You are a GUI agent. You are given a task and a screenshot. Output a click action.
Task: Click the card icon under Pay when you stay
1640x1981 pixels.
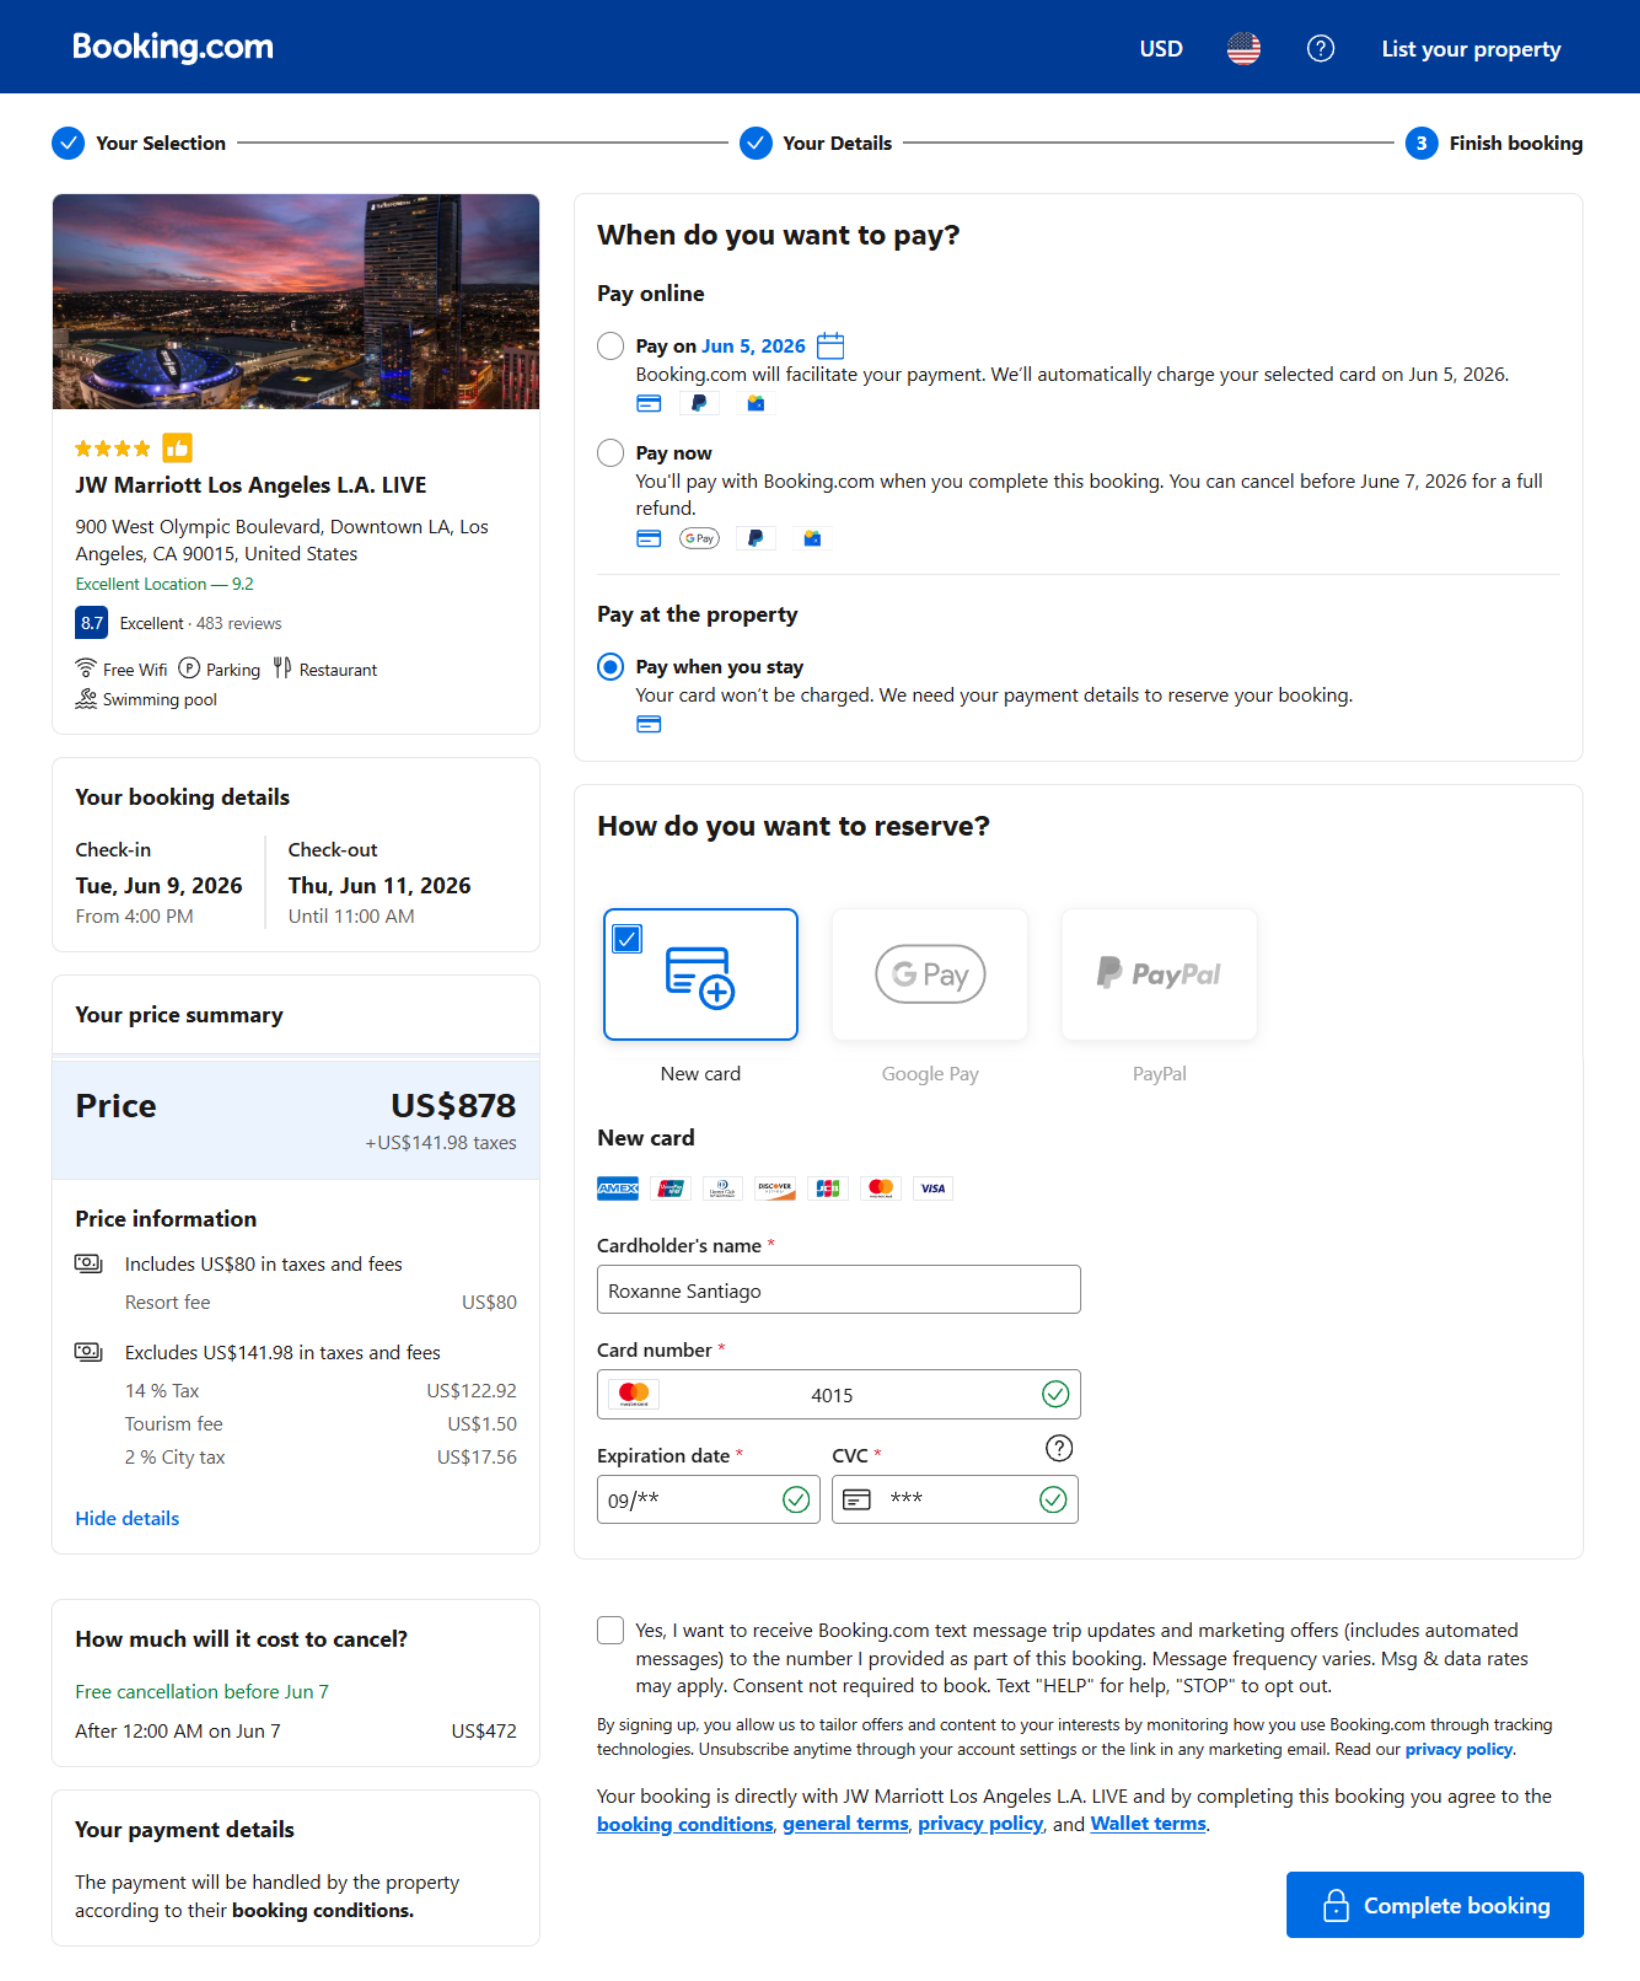click(x=649, y=724)
